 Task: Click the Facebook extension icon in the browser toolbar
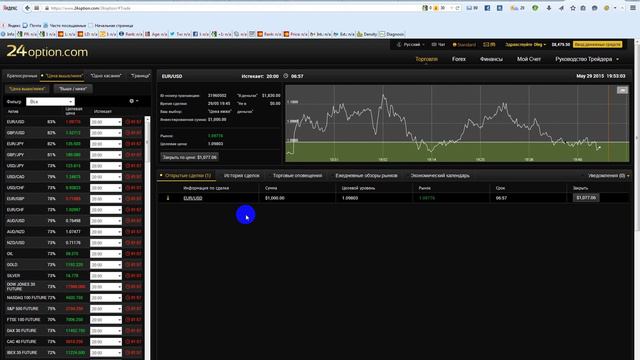click(487, 8)
